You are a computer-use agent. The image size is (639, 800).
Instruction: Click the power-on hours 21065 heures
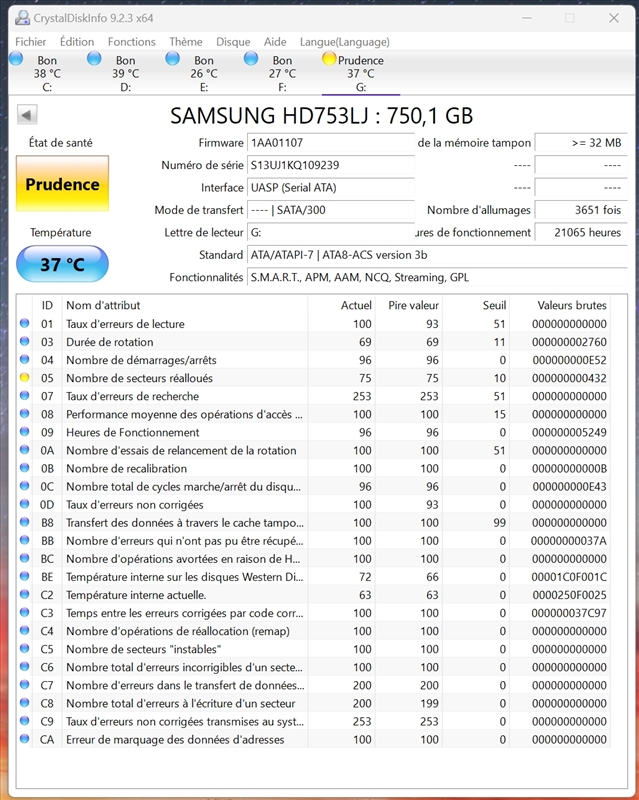coord(581,233)
